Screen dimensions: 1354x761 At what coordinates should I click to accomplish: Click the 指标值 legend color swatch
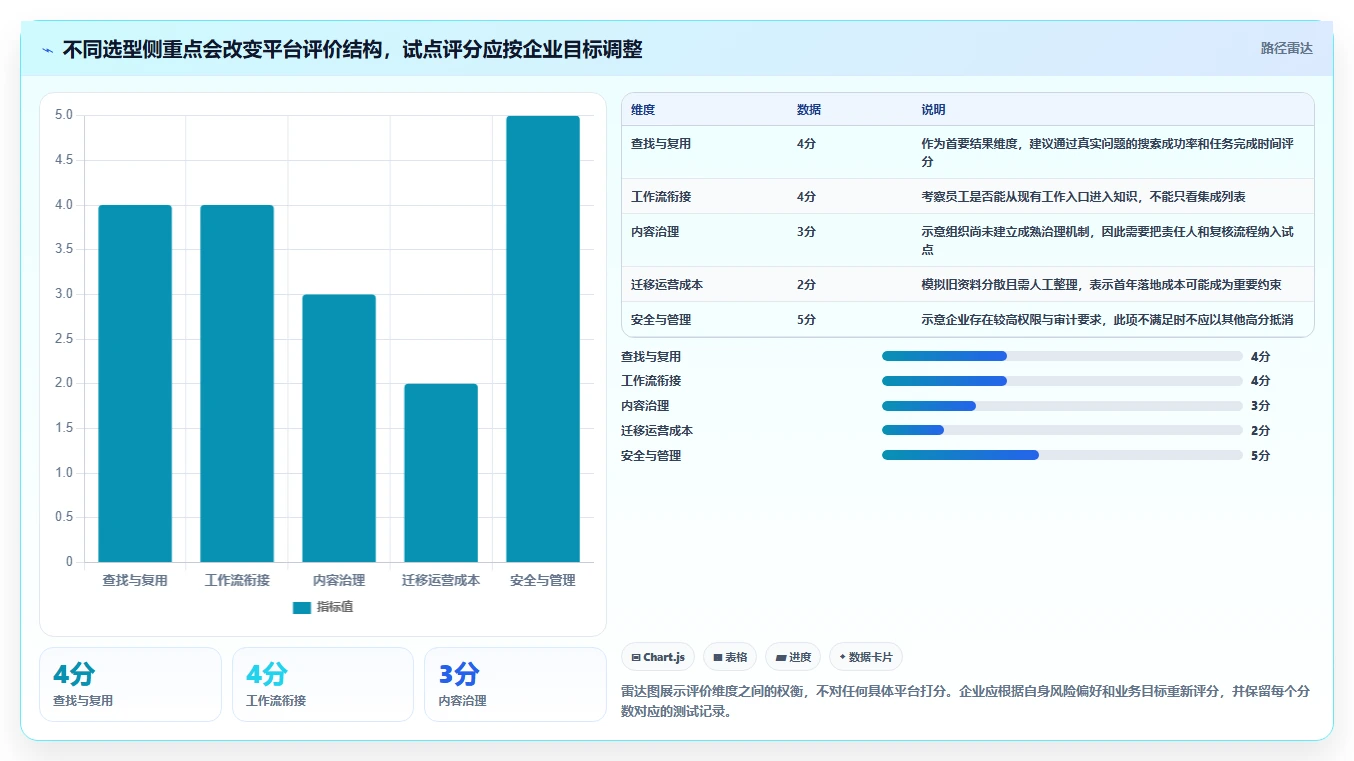pos(302,608)
